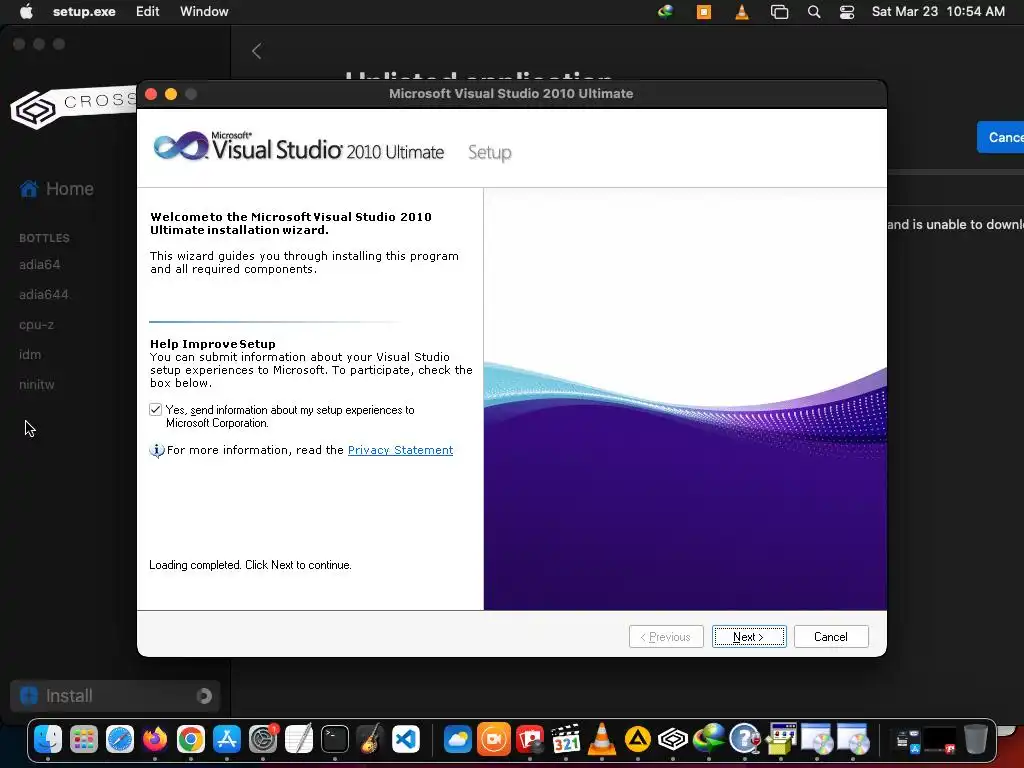The image size is (1024, 768).
Task: Click the date and time display
Action: [938, 11]
